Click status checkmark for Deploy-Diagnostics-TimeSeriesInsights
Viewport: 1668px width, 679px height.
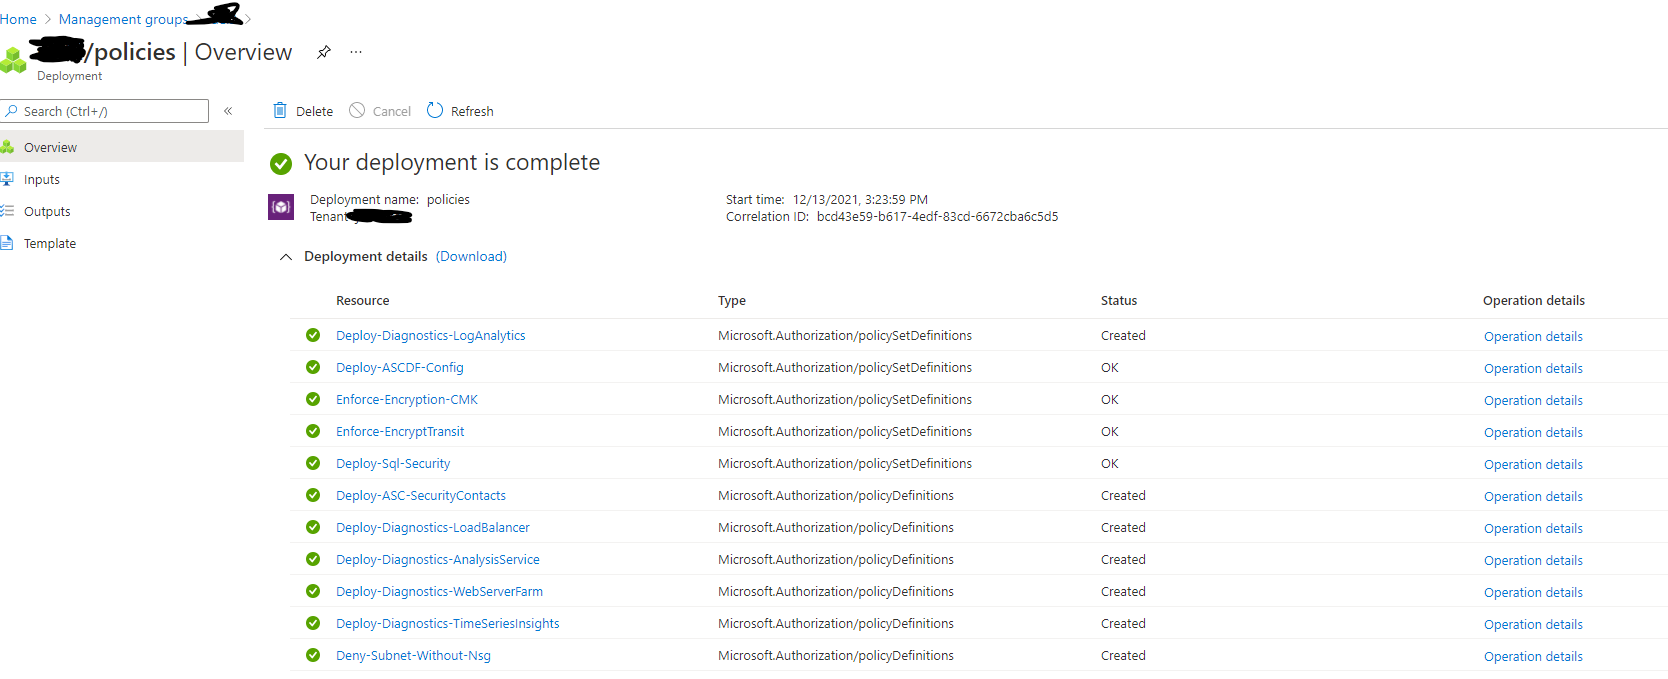click(x=313, y=623)
